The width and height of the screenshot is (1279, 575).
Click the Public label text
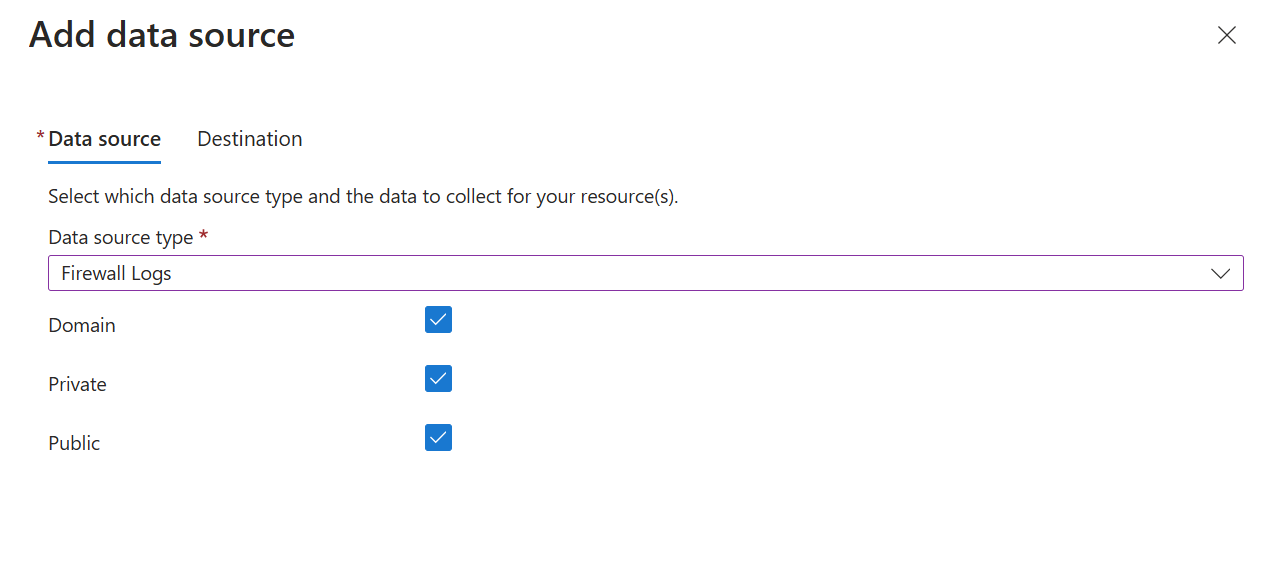click(x=74, y=443)
